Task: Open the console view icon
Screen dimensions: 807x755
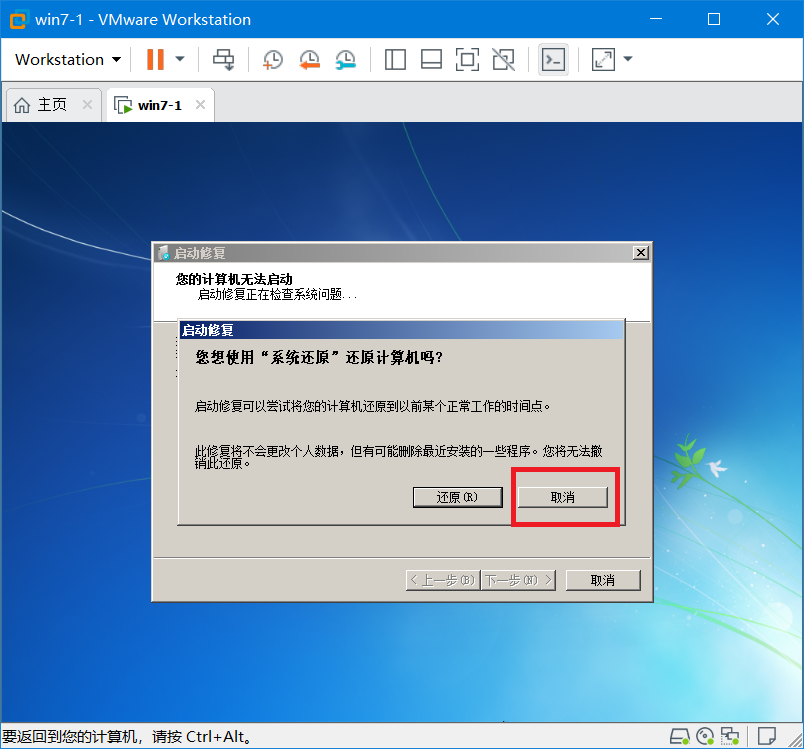Action: (x=553, y=60)
